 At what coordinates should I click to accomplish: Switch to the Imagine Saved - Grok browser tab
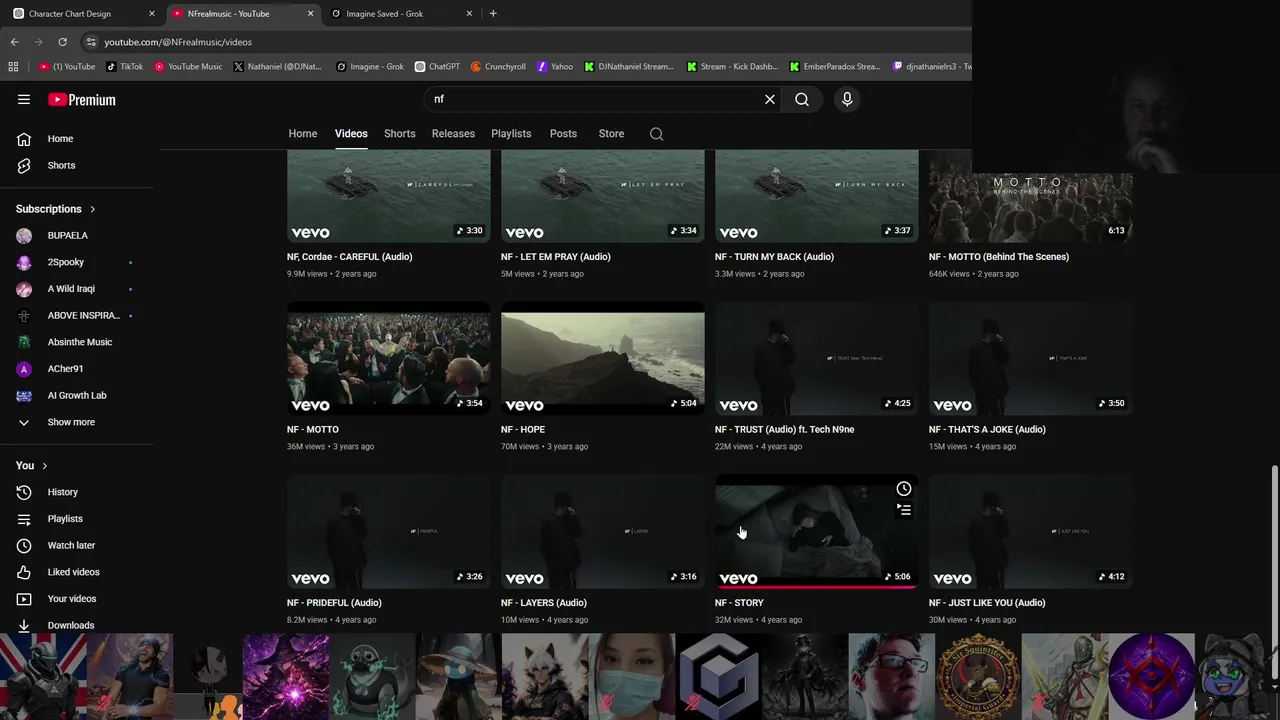click(x=400, y=14)
